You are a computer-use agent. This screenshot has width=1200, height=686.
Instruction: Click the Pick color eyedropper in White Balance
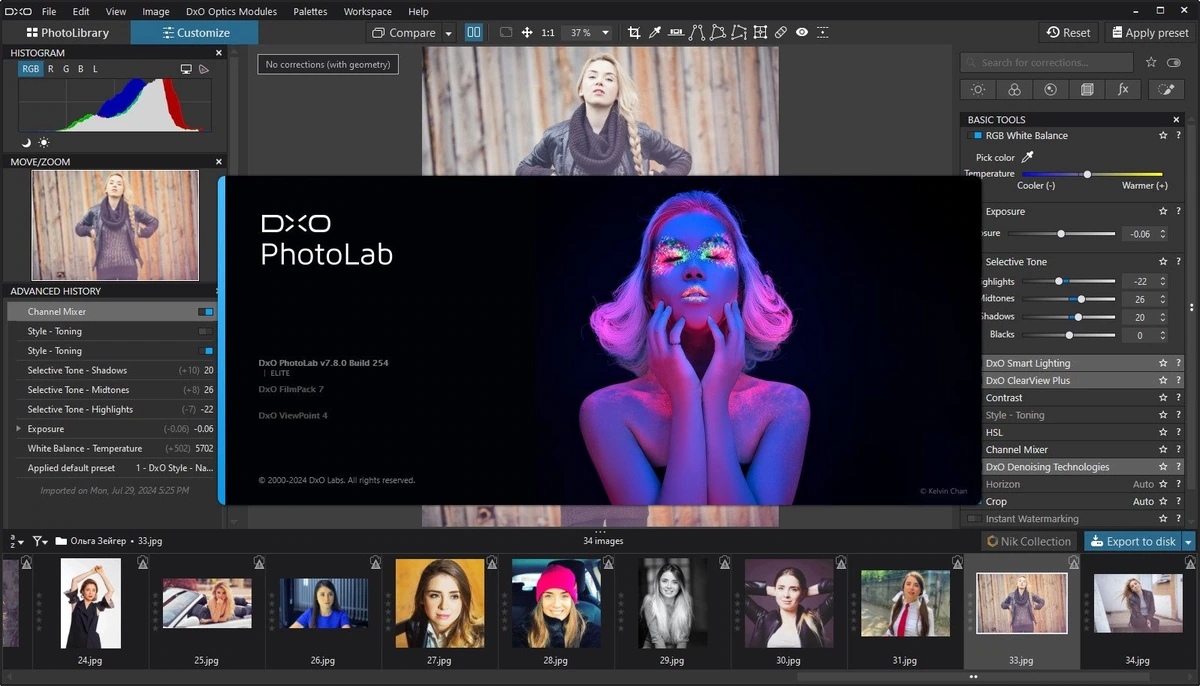click(1026, 157)
